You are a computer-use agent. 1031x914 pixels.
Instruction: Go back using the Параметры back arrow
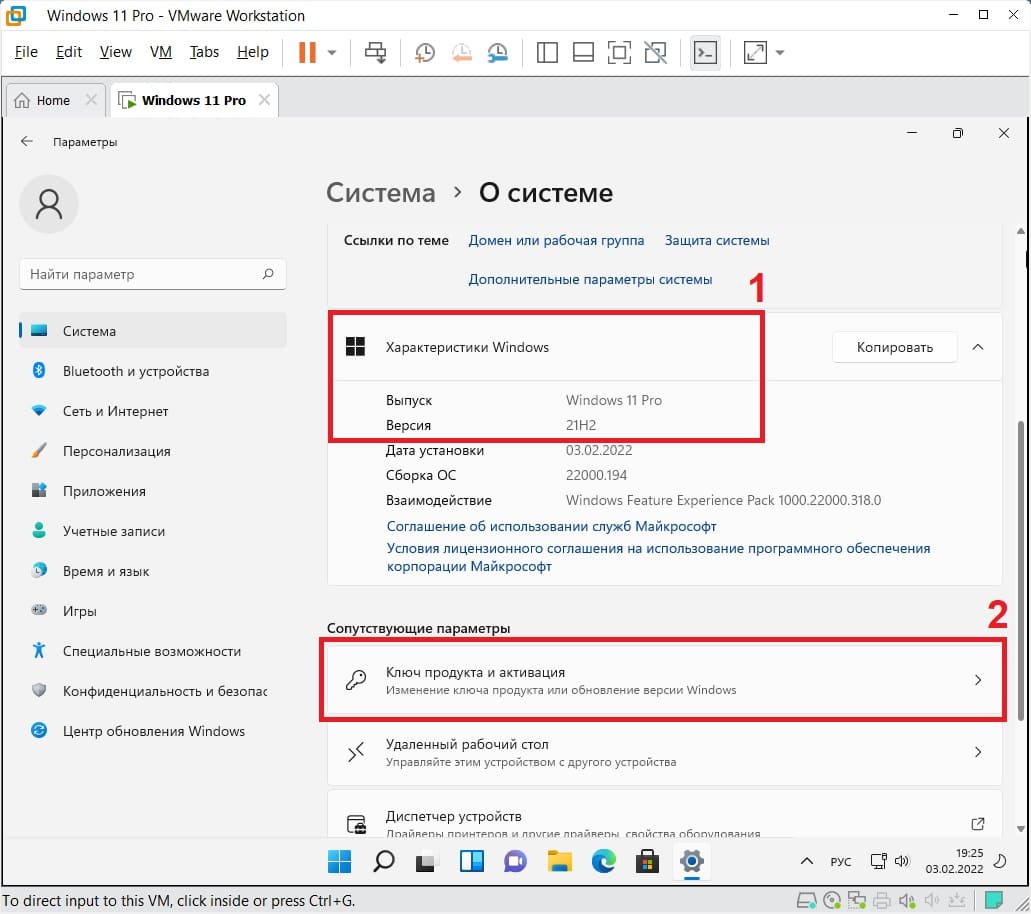26,141
